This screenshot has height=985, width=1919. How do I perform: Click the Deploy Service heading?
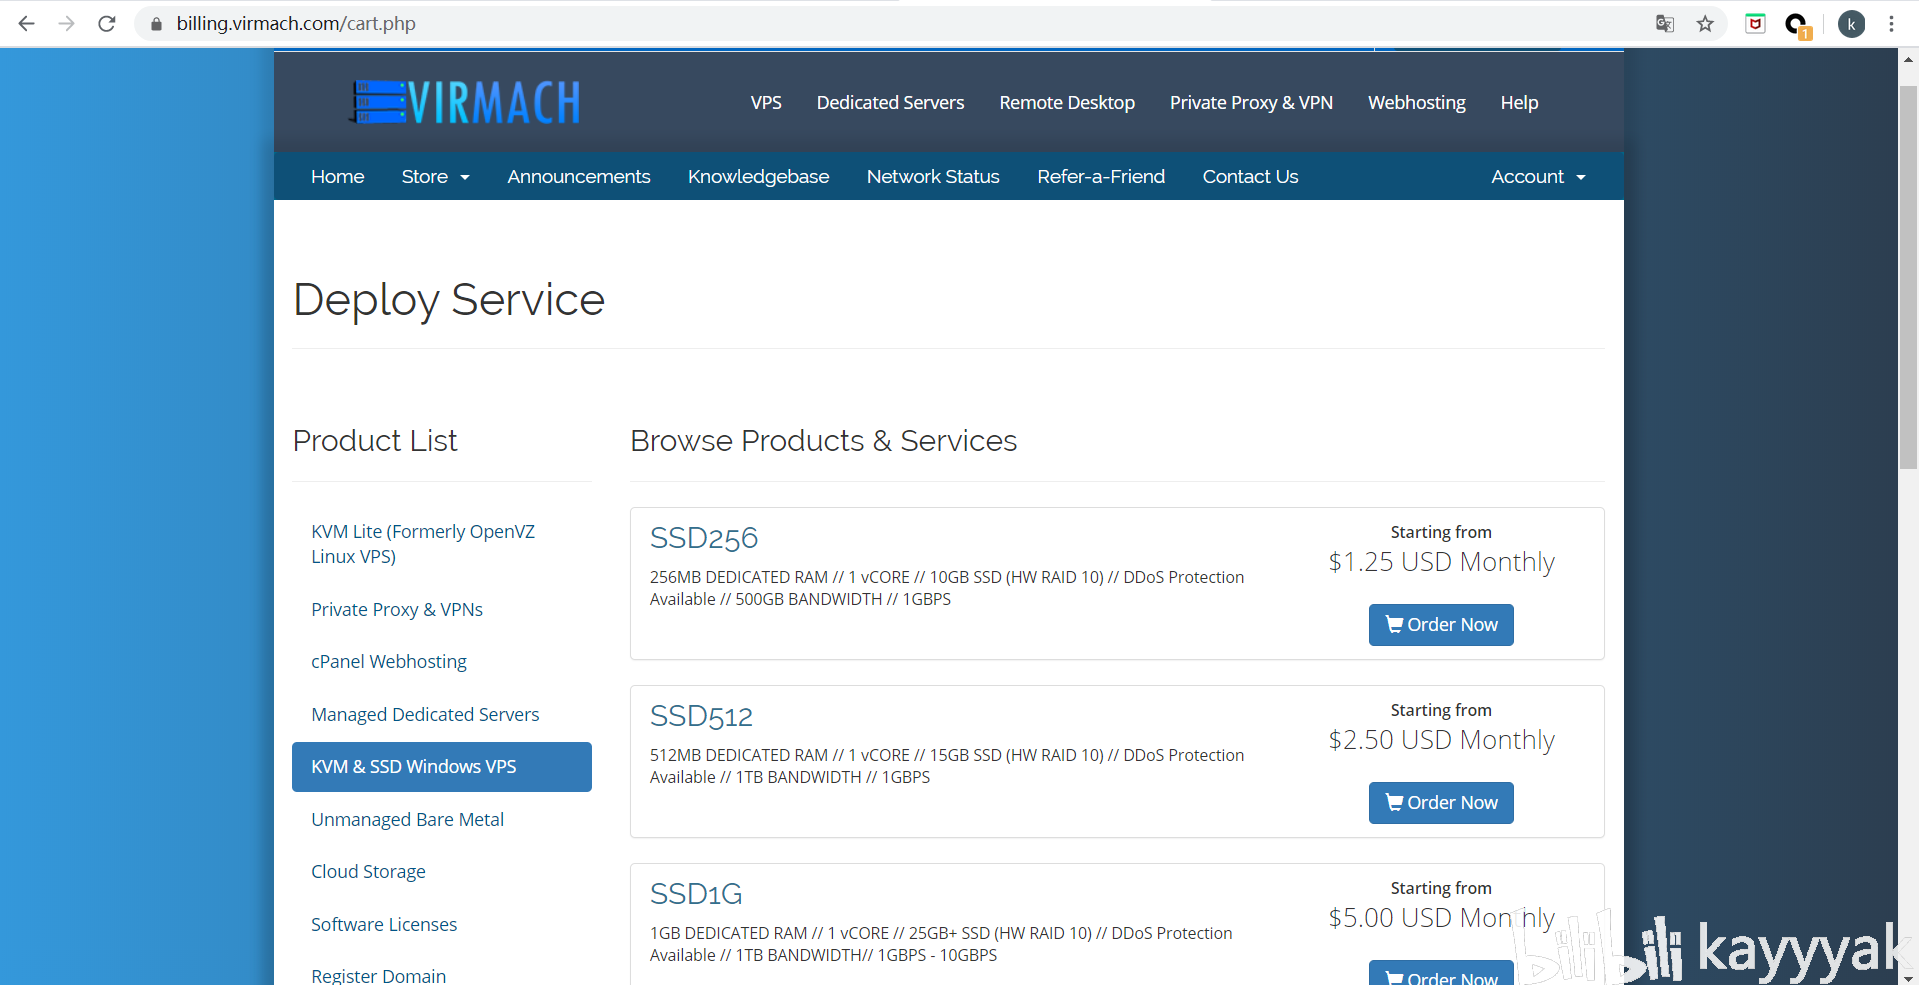click(449, 300)
